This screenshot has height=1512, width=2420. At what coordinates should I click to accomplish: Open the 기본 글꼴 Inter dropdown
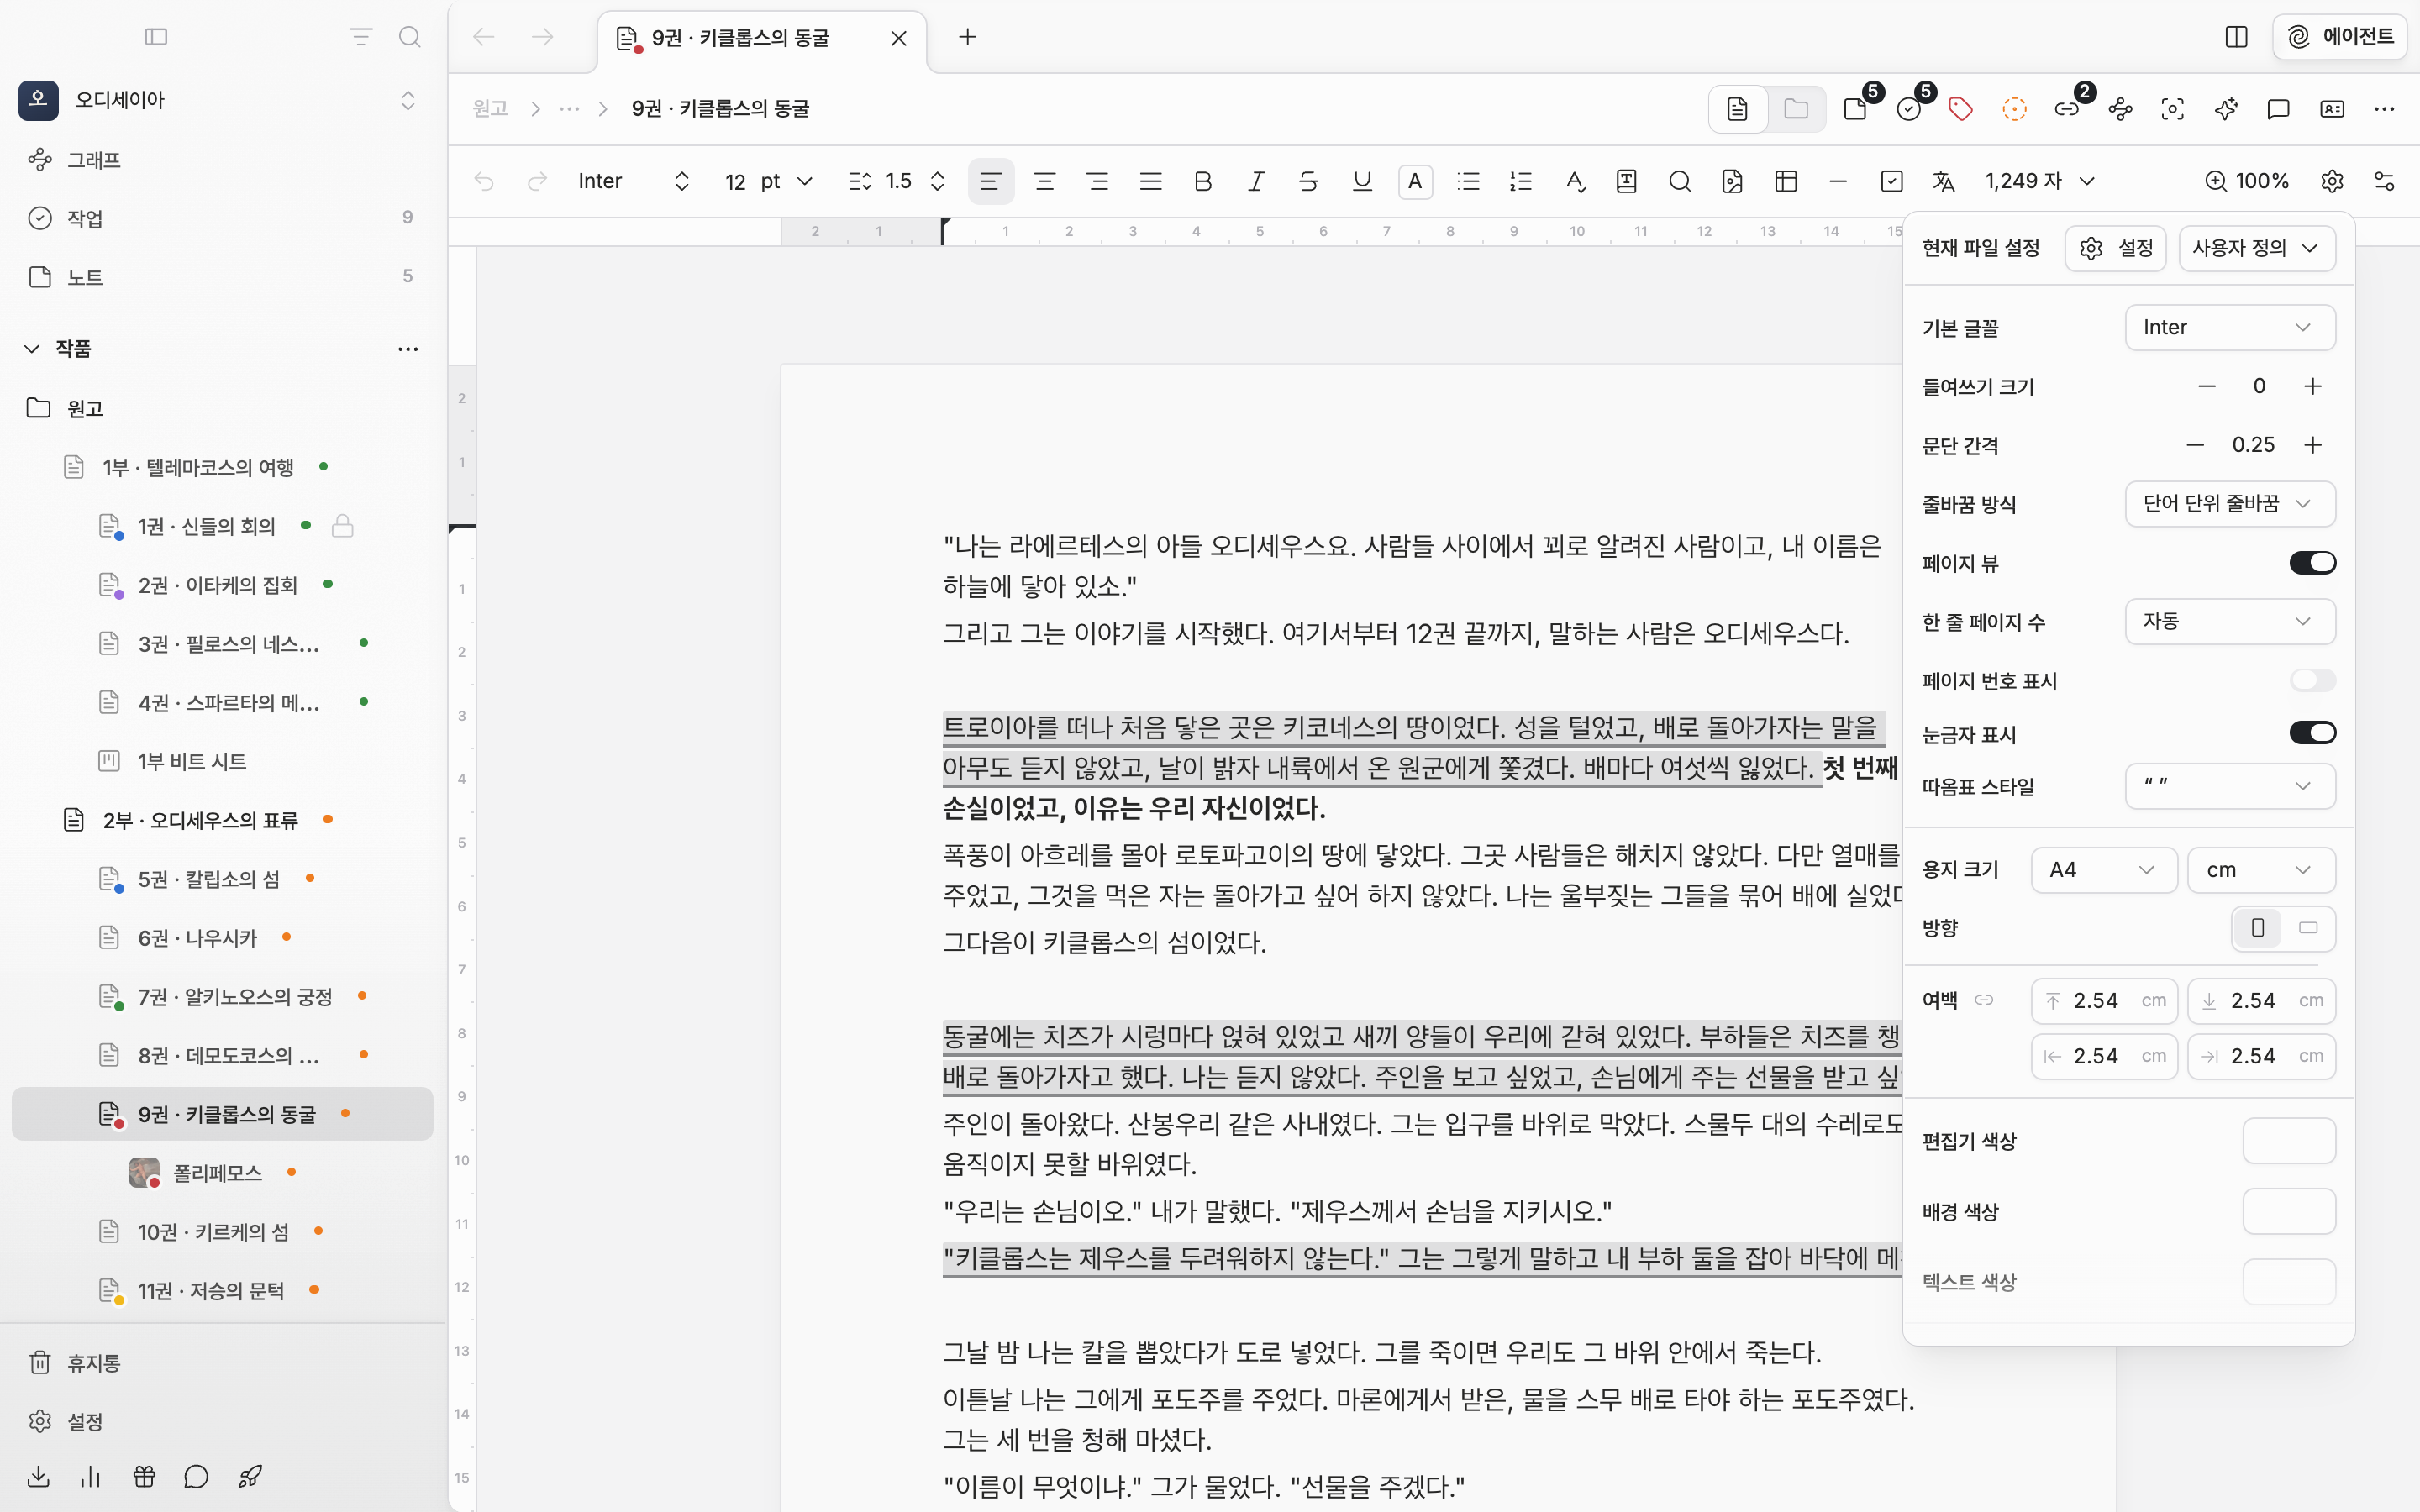2230,328
